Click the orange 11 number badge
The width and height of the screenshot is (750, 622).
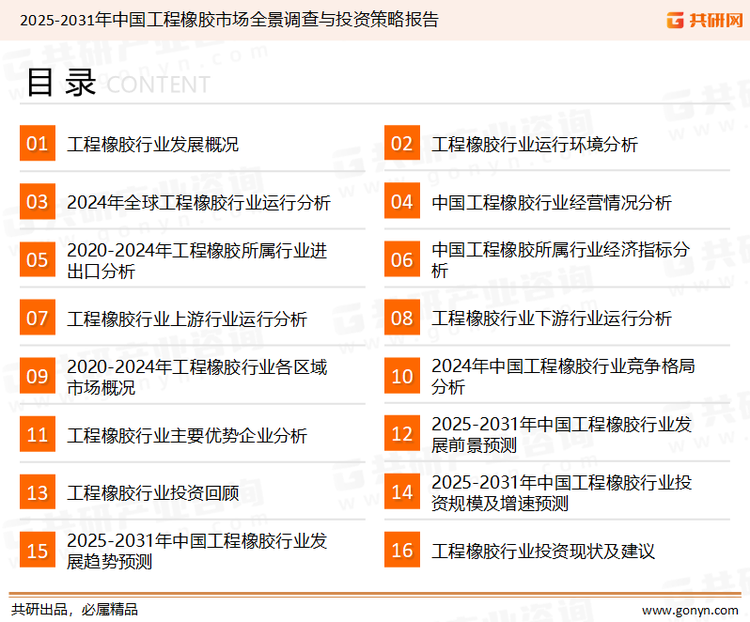point(37,434)
